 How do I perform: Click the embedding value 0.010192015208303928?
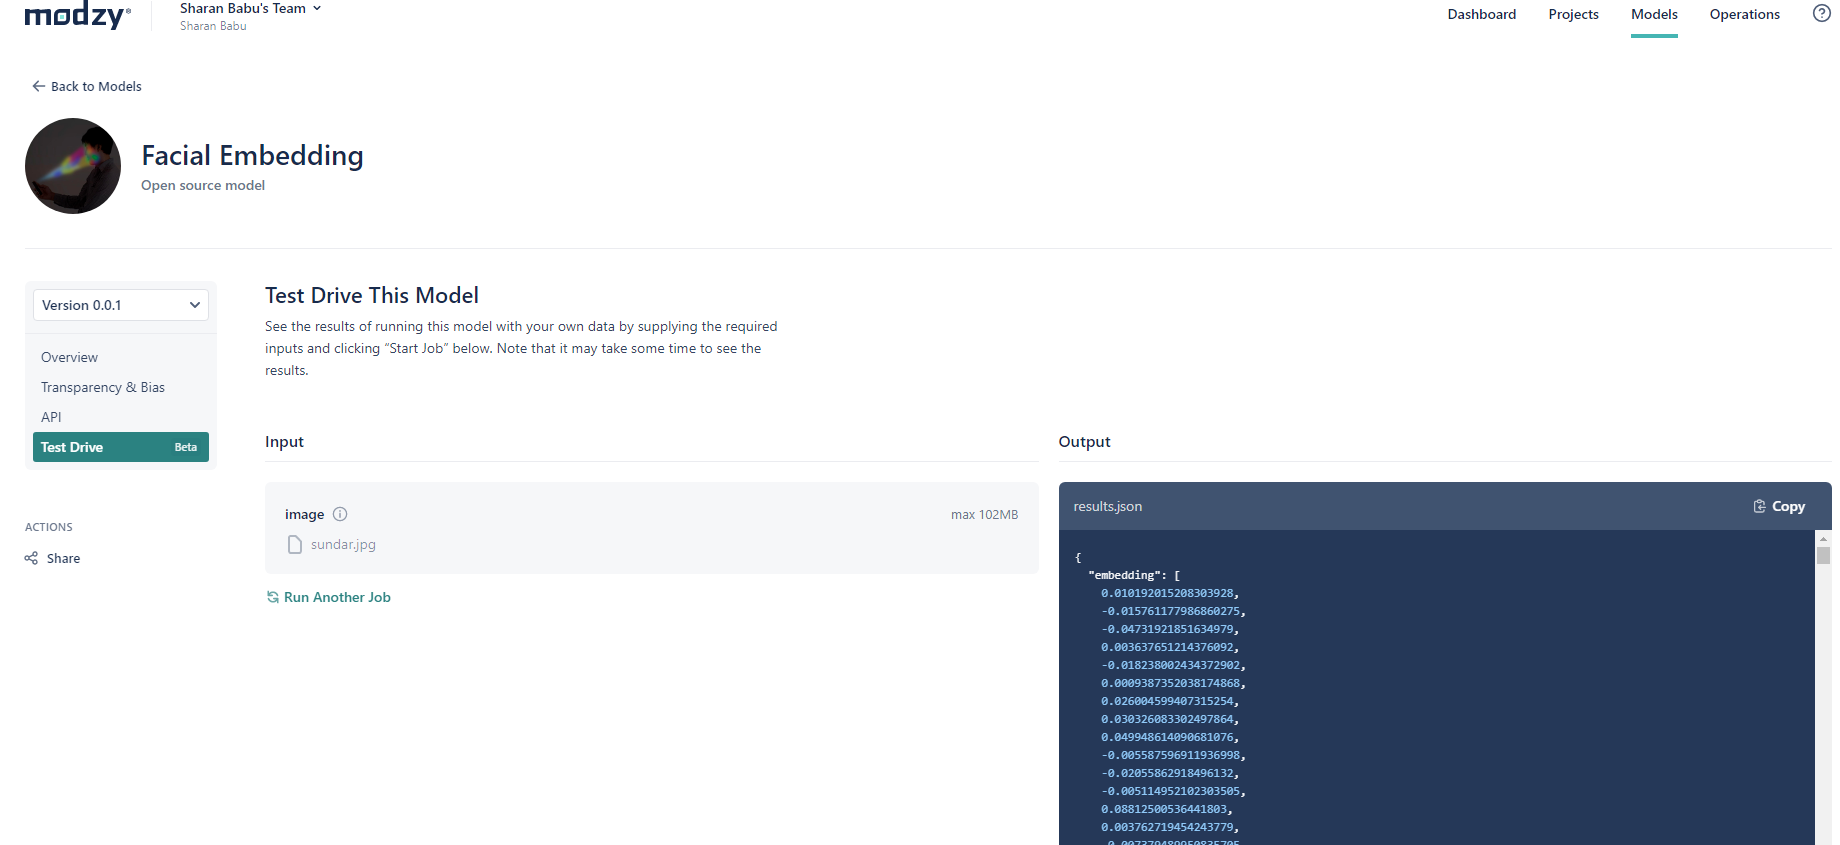[x=1167, y=593]
